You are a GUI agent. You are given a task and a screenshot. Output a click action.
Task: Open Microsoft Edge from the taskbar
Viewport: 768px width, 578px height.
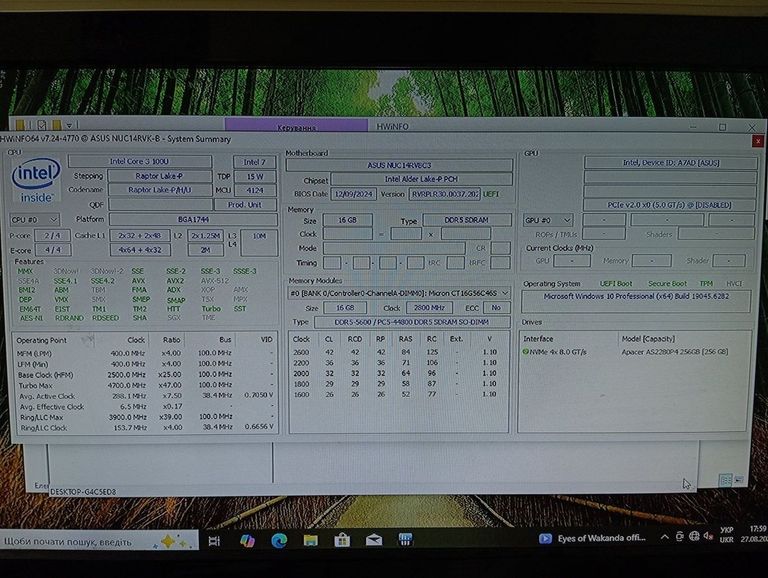[279, 540]
